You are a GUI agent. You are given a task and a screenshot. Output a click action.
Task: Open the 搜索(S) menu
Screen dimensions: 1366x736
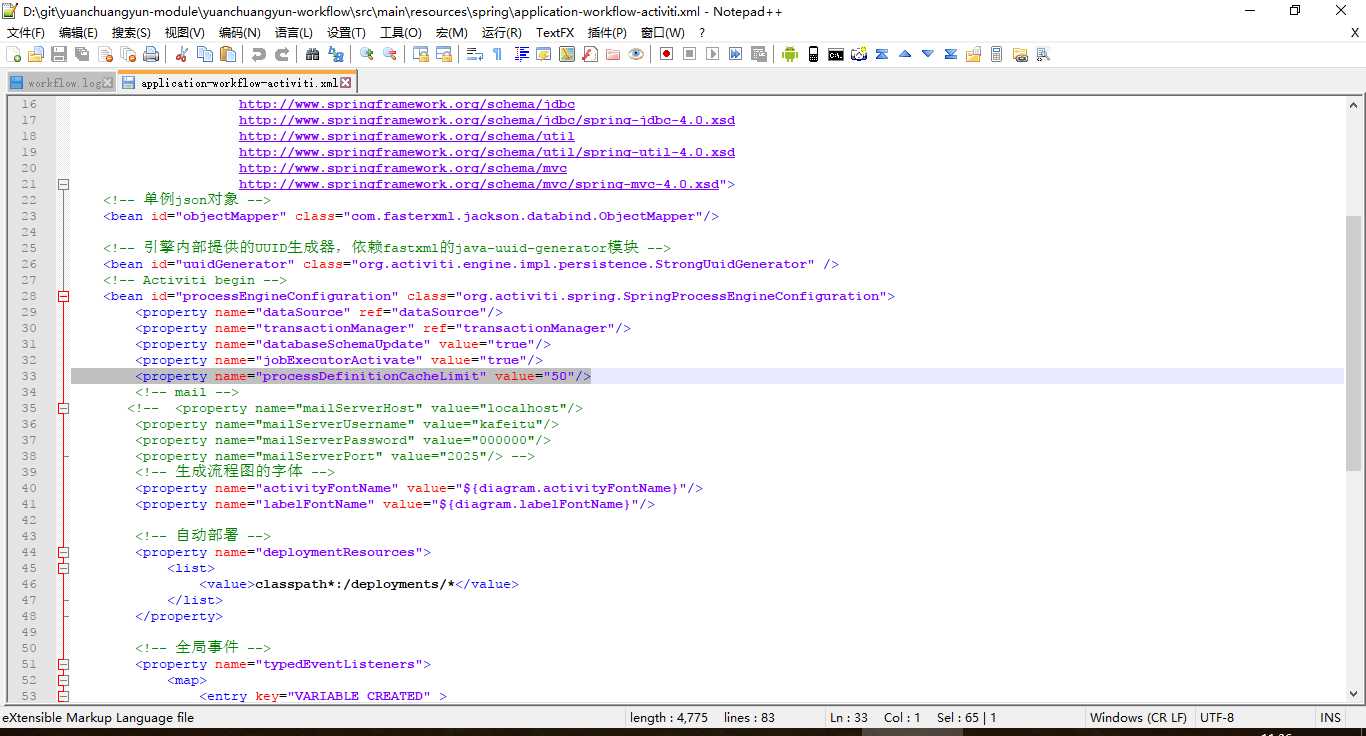click(x=131, y=33)
